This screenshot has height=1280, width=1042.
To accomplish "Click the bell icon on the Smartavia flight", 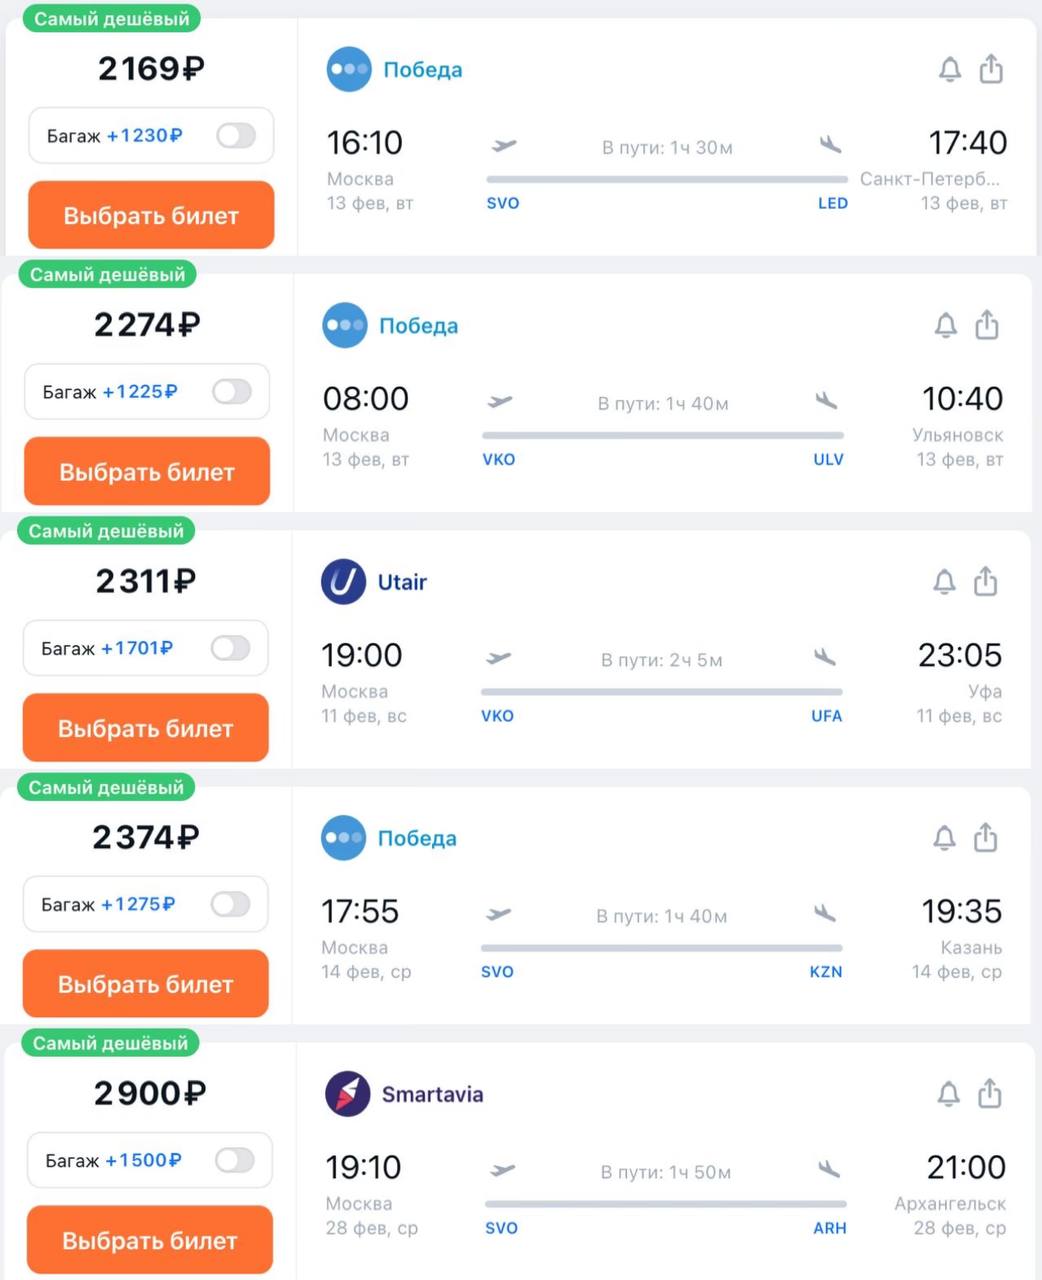I will pos(949,1094).
